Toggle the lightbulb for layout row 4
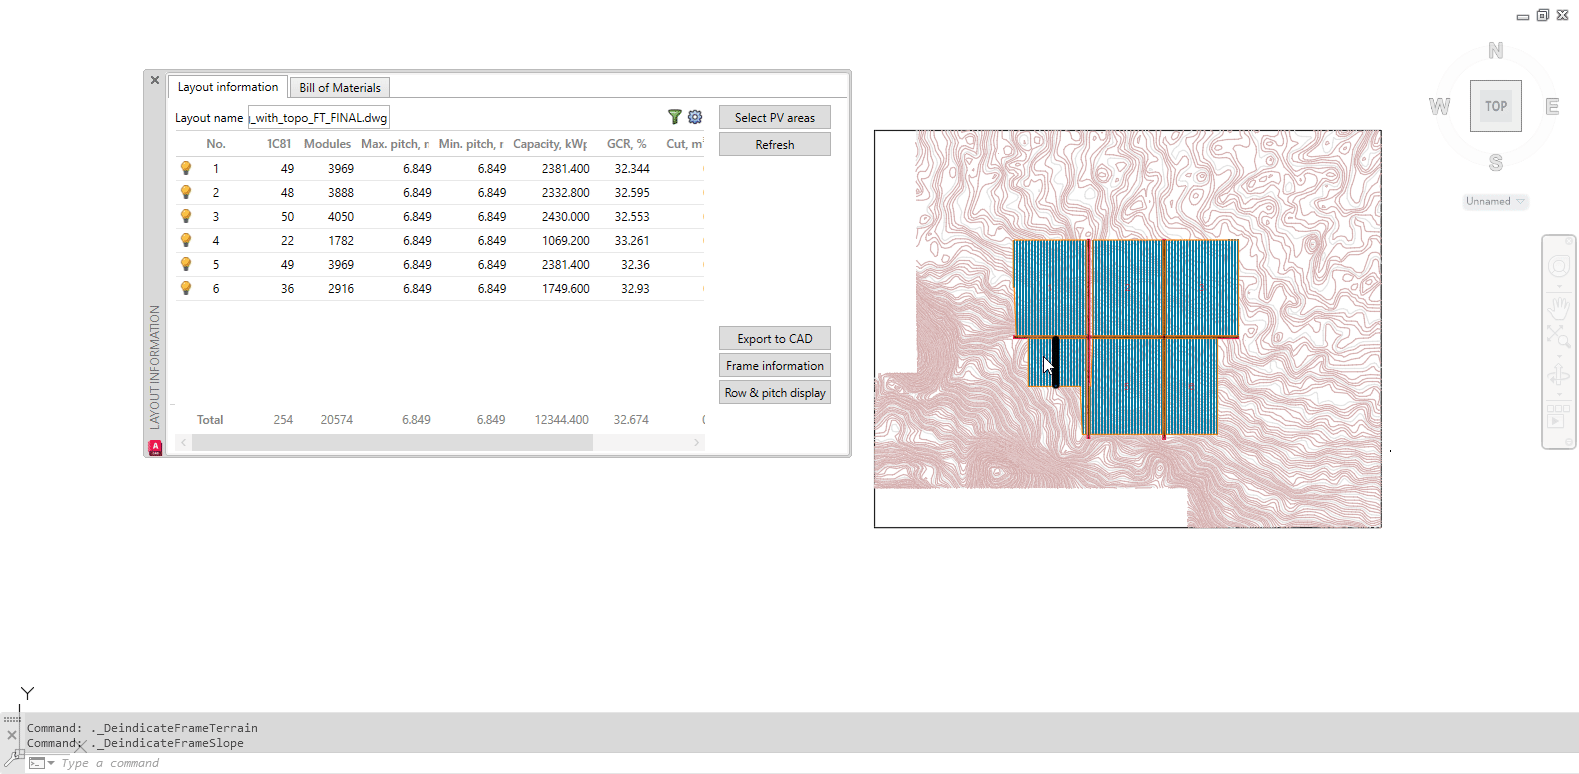 pos(186,240)
